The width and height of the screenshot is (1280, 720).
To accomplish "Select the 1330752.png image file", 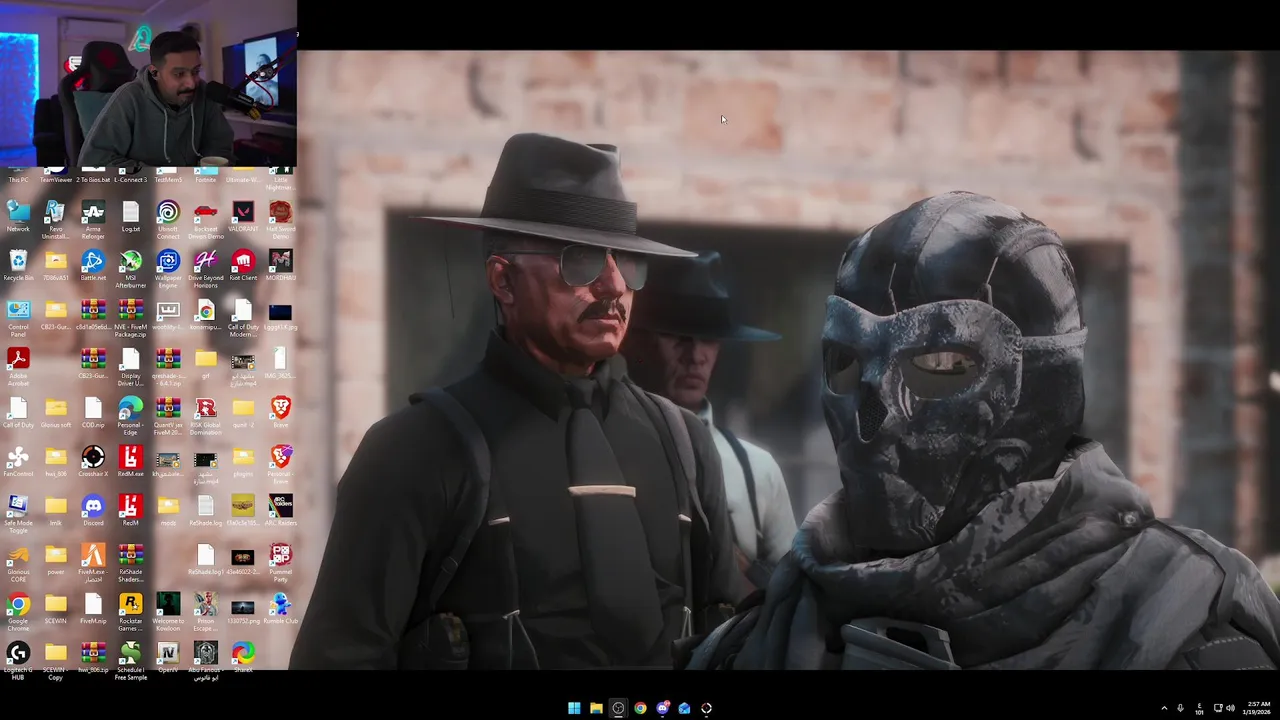I will coord(243,609).
